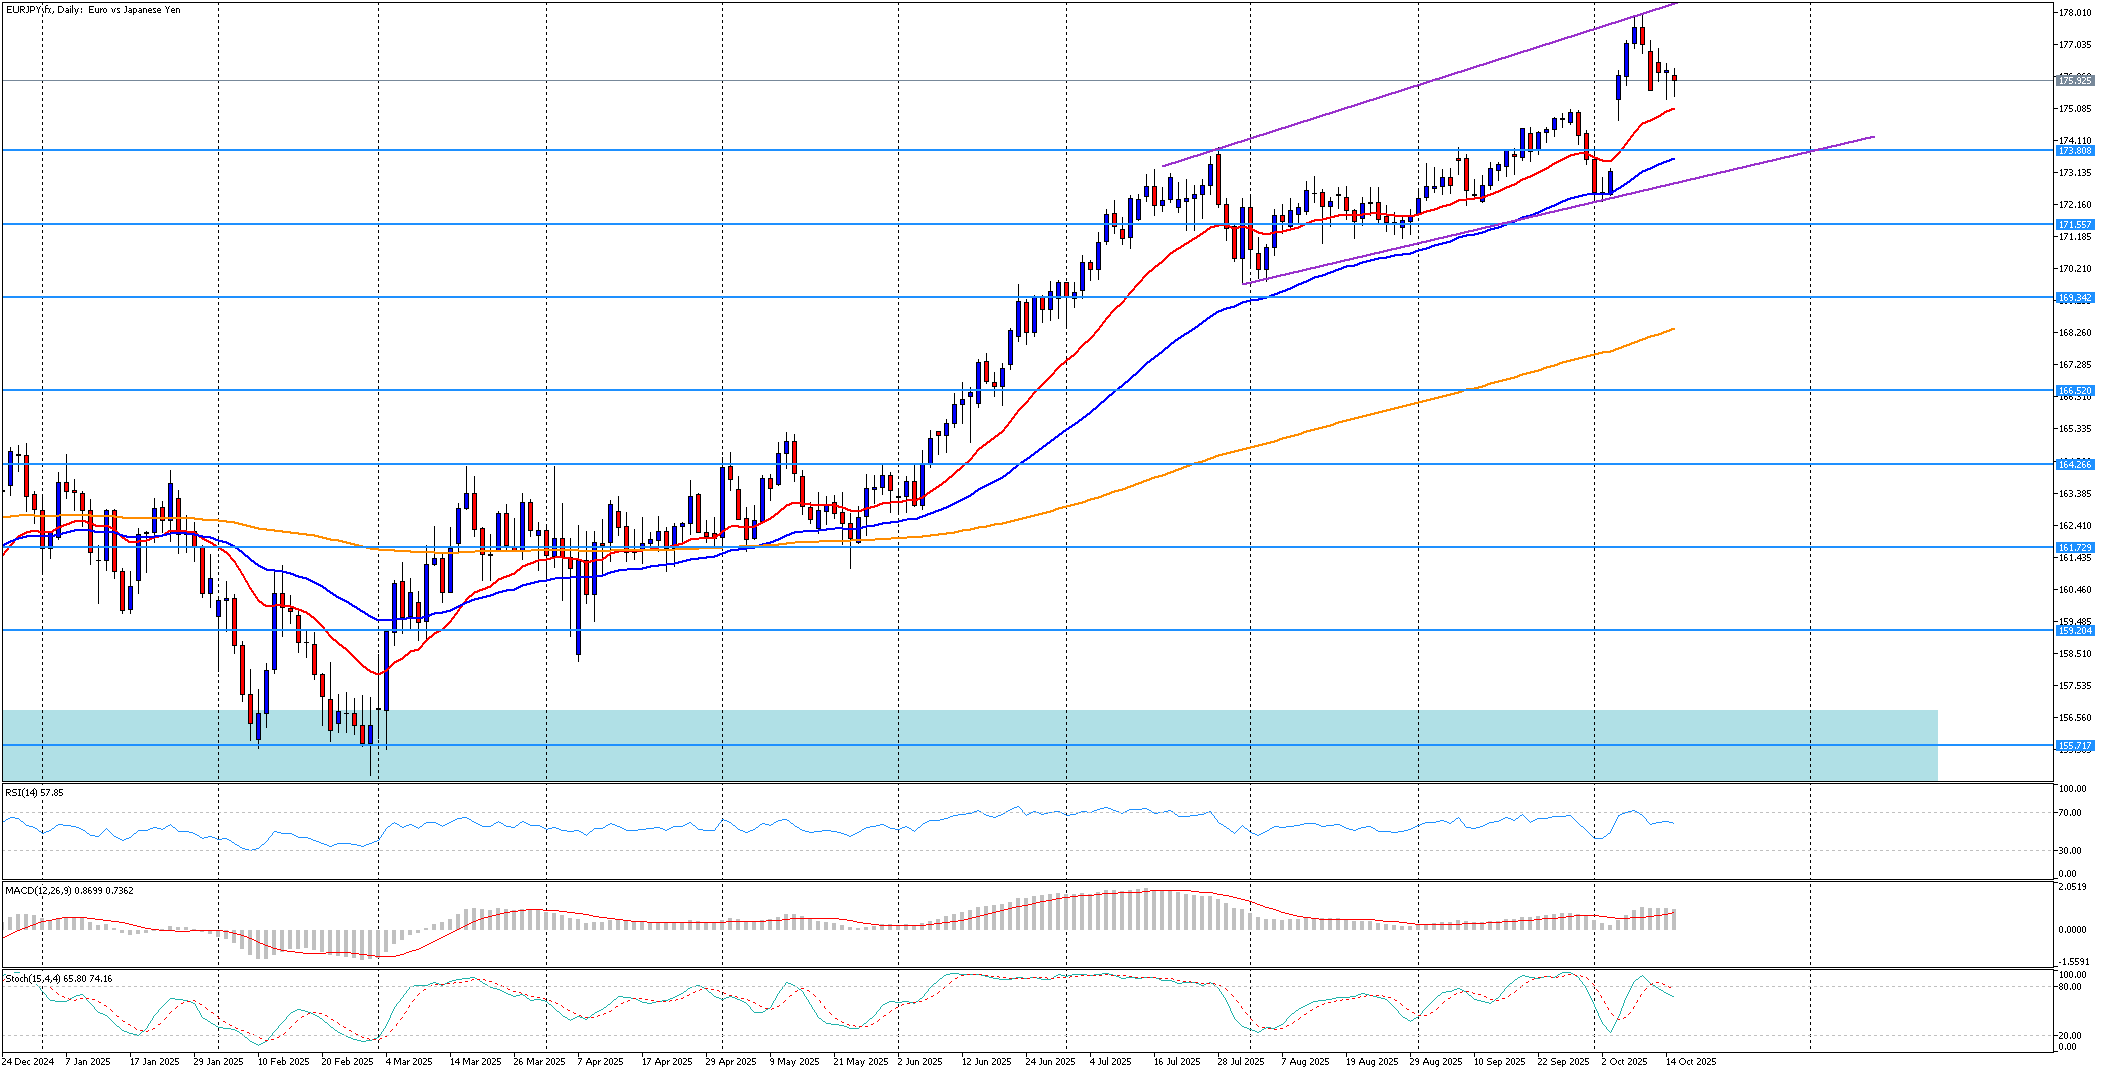Click the 14 Oct 2025 date label

(1691, 1062)
